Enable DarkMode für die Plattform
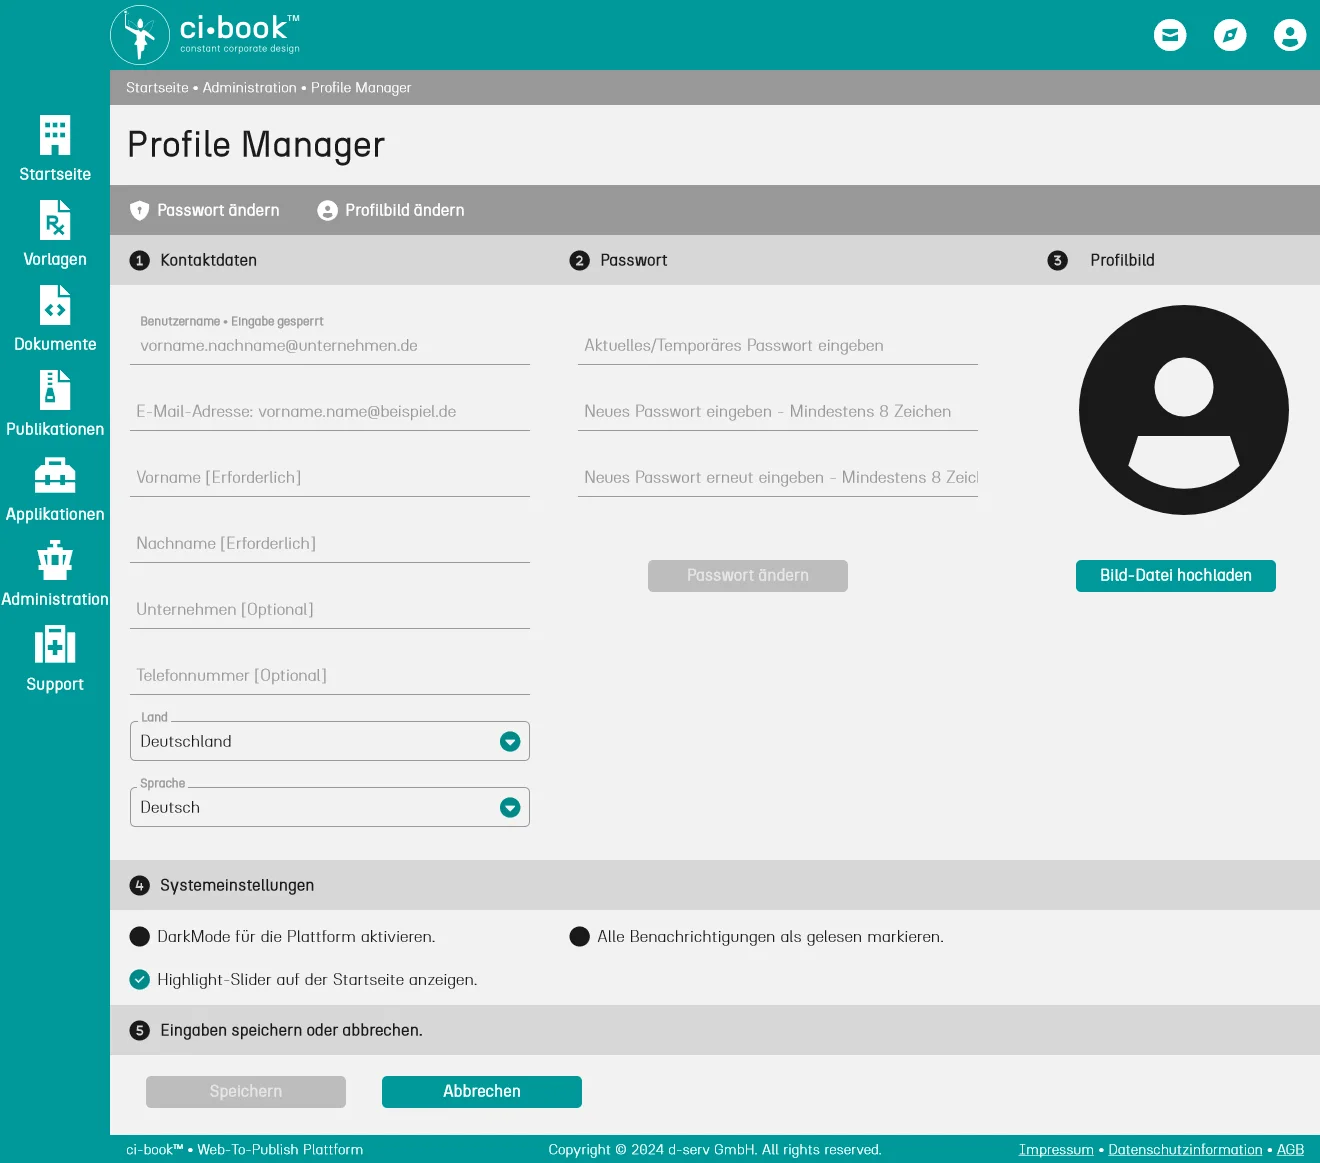Image resolution: width=1320 pixels, height=1163 pixels. 140,937
